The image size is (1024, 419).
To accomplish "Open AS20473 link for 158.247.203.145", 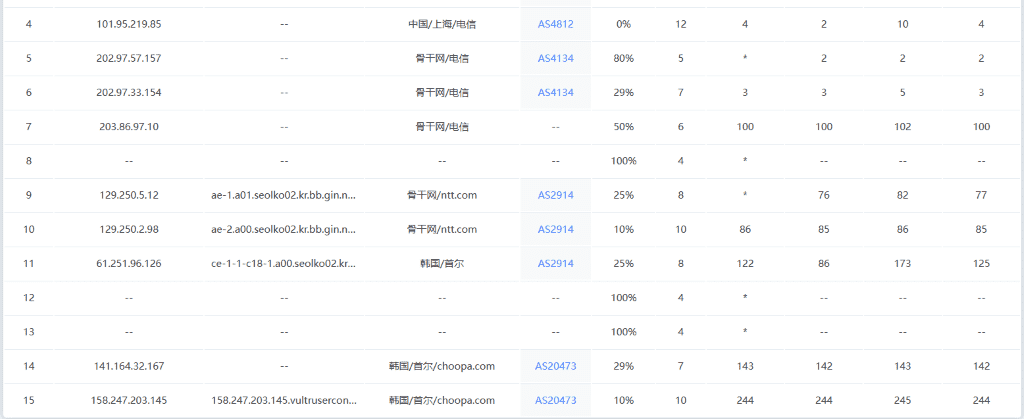I will point(555,400).
